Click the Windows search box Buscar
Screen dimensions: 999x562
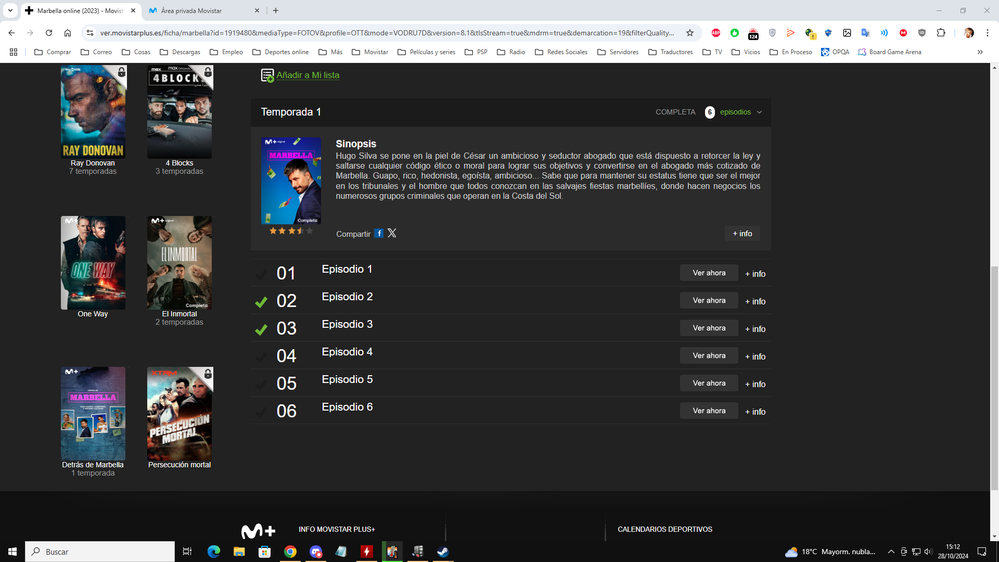pyautogui.click(x=99, y=552)
